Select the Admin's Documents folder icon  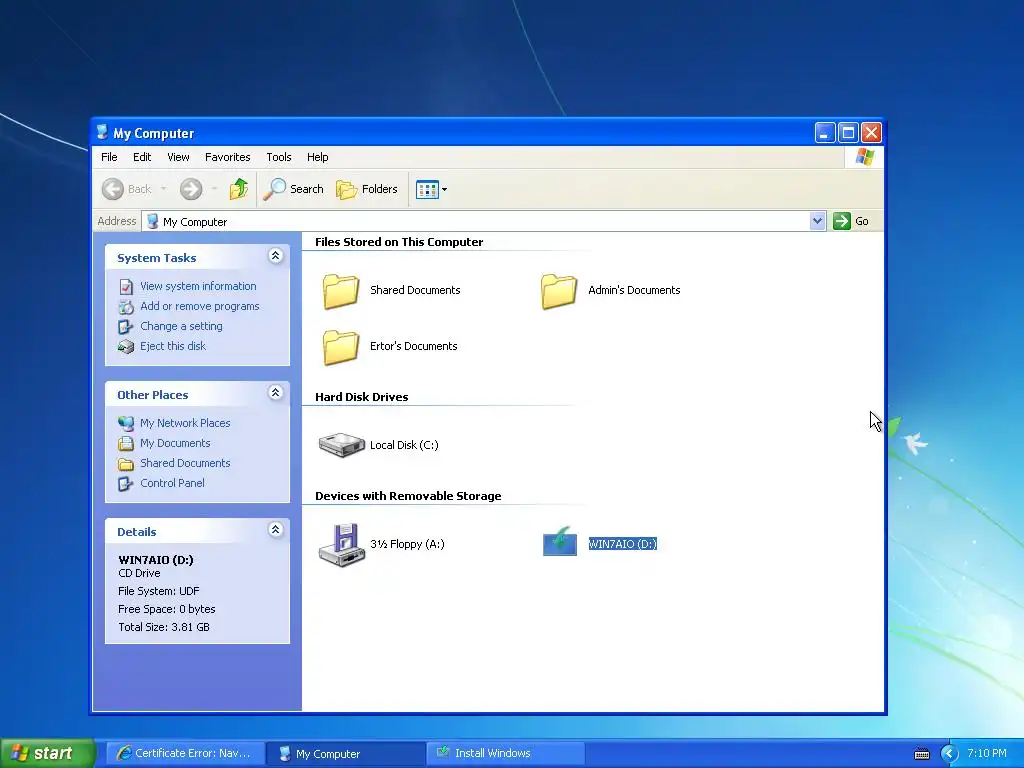[558, 291]
